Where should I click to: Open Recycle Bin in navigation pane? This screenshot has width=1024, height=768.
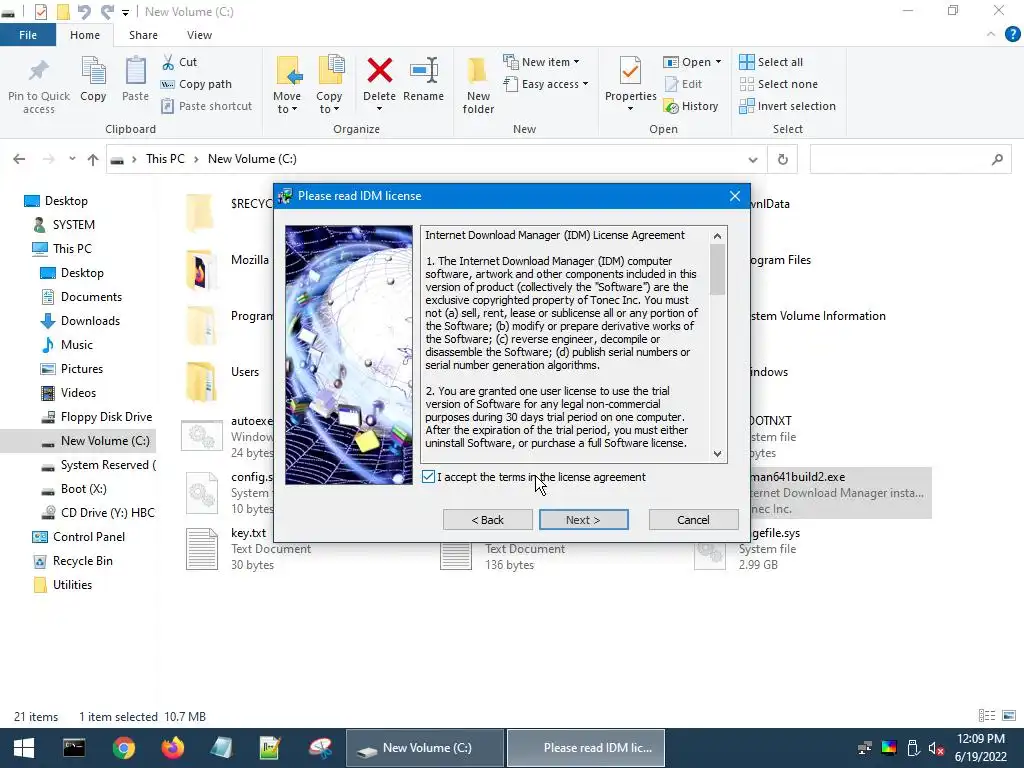82,561
